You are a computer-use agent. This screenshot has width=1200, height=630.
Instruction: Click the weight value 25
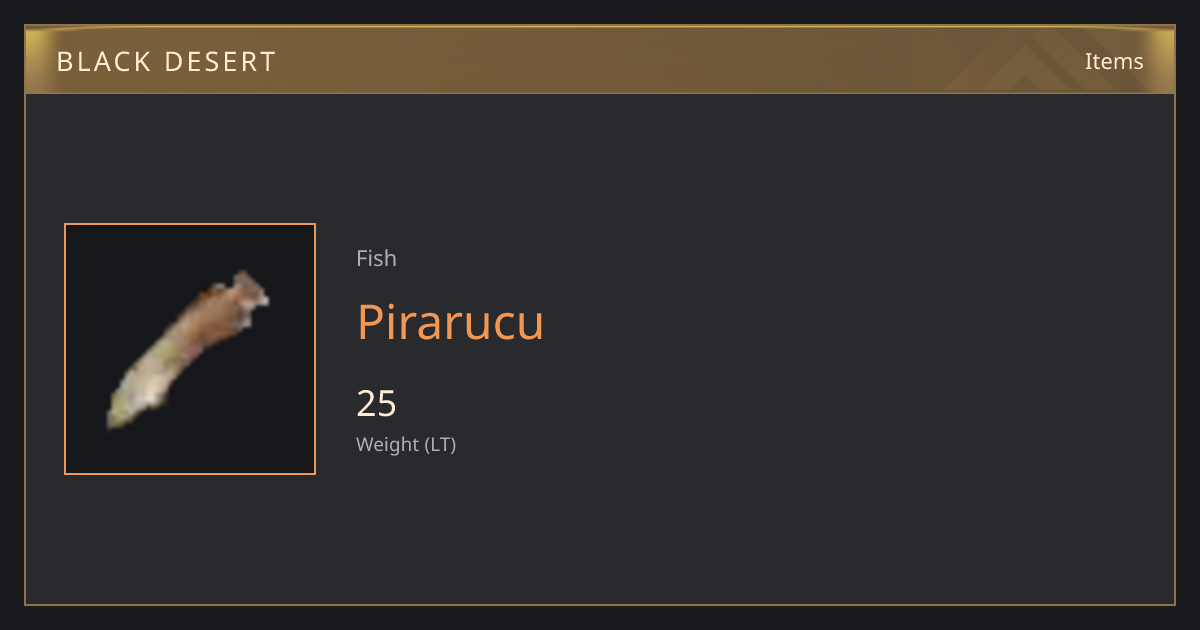pyautogui.click(x=377, y=403)
